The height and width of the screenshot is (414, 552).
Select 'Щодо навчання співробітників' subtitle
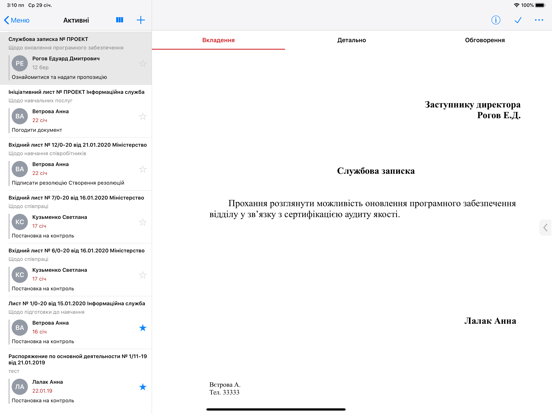[x=47, y=153]
